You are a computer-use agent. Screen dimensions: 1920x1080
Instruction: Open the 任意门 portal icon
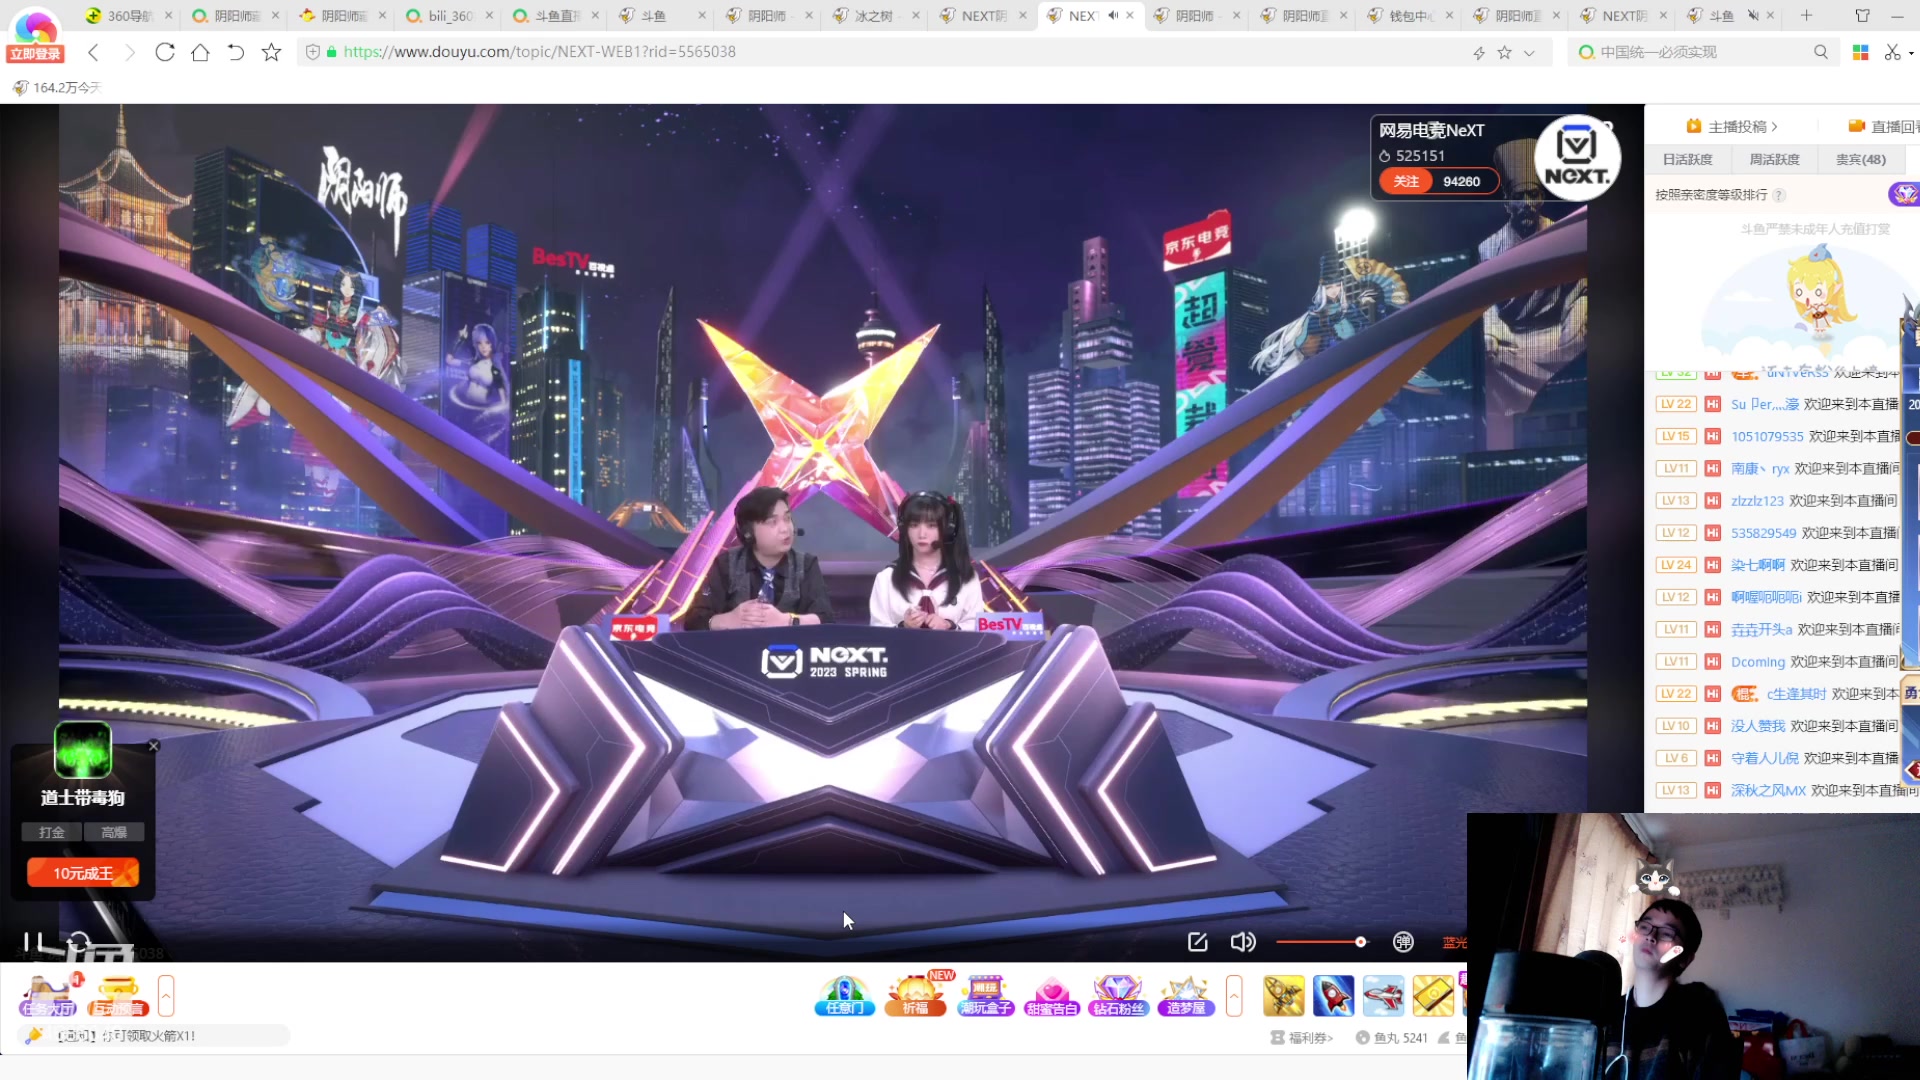coord(845,996)
